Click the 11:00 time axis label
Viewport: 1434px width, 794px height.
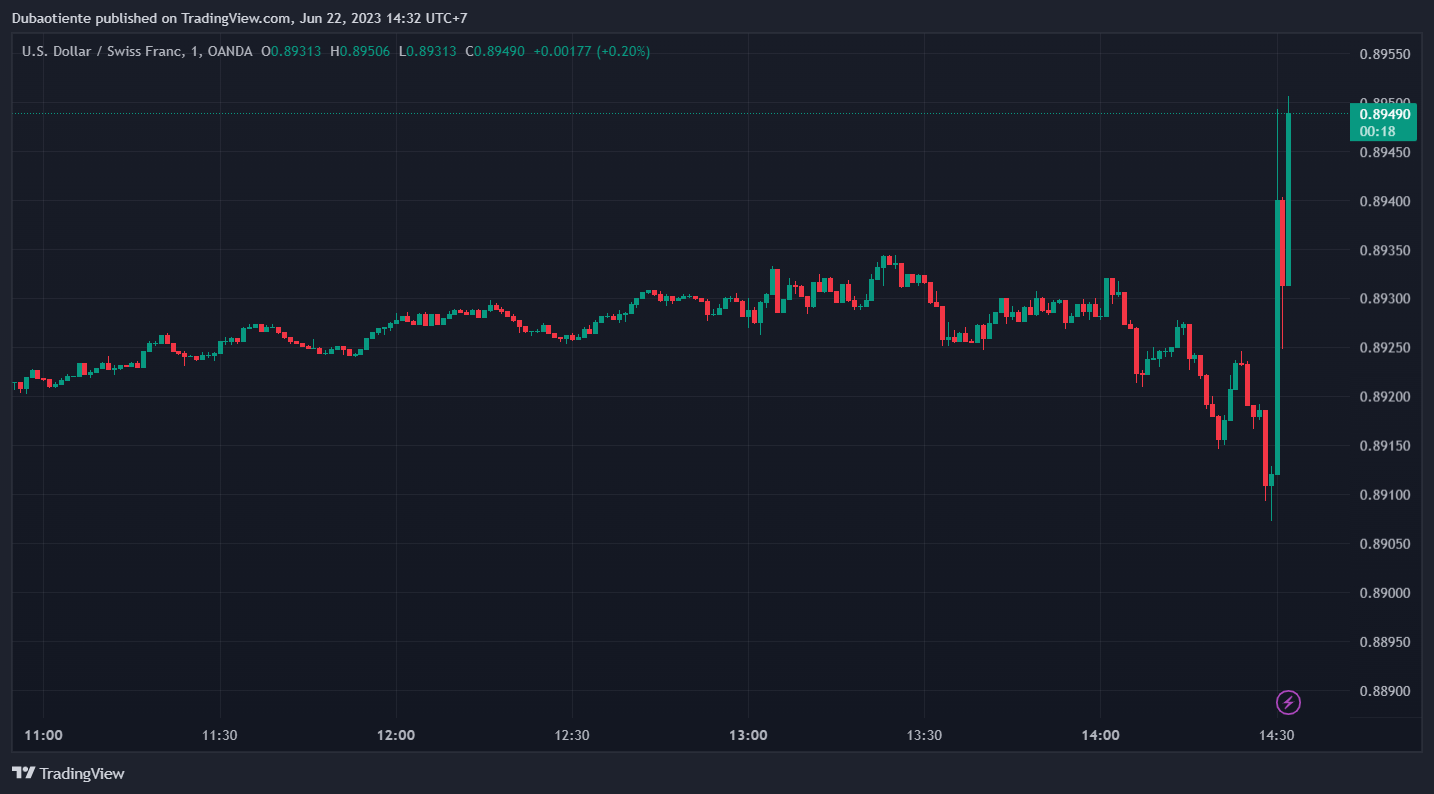[x=43, y=735]
